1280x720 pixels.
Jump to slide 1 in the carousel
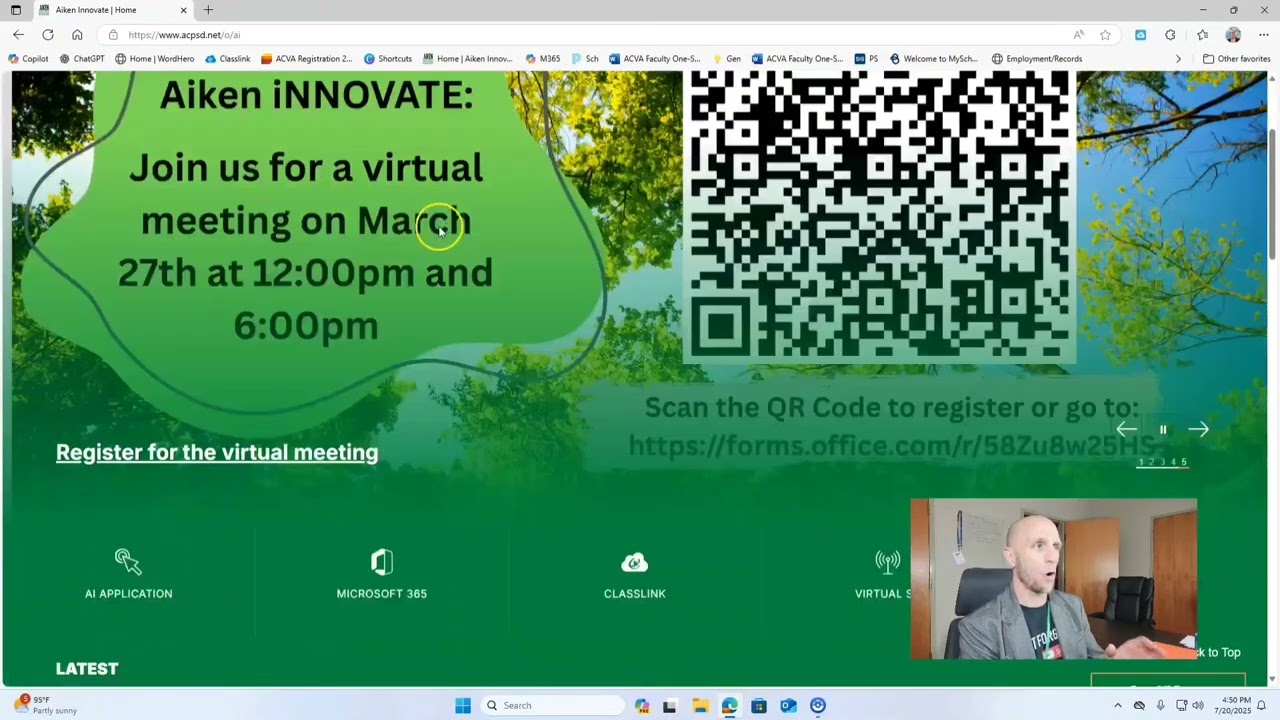(x=1141, y=462)
